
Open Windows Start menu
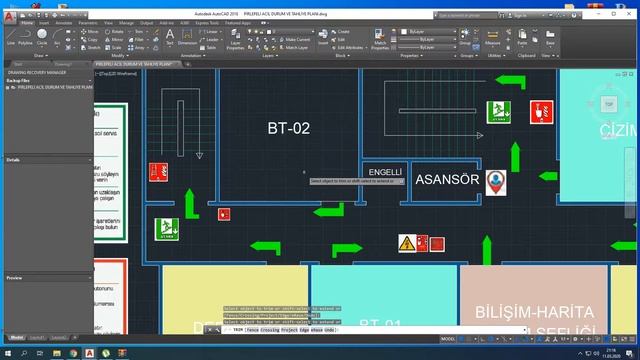click(8, 353)
